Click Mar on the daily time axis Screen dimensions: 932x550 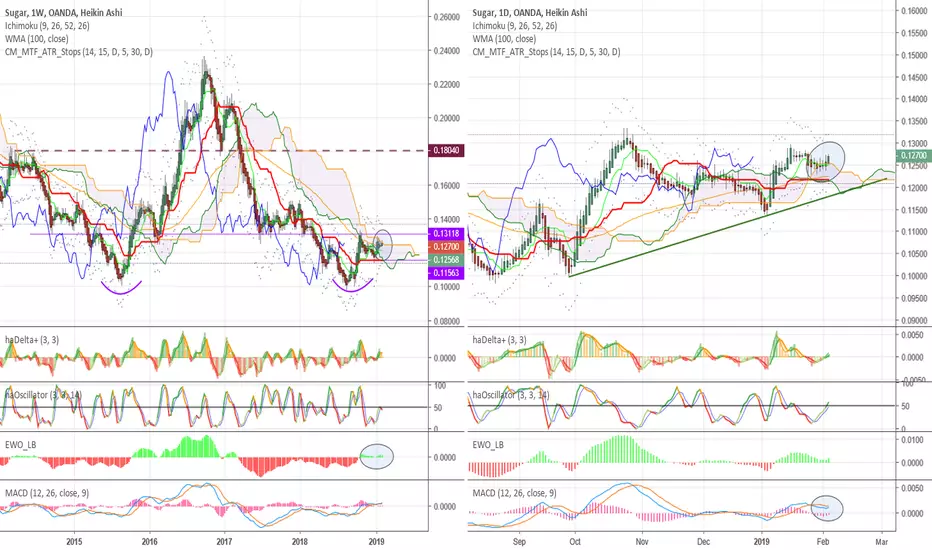tap(881, 542)
